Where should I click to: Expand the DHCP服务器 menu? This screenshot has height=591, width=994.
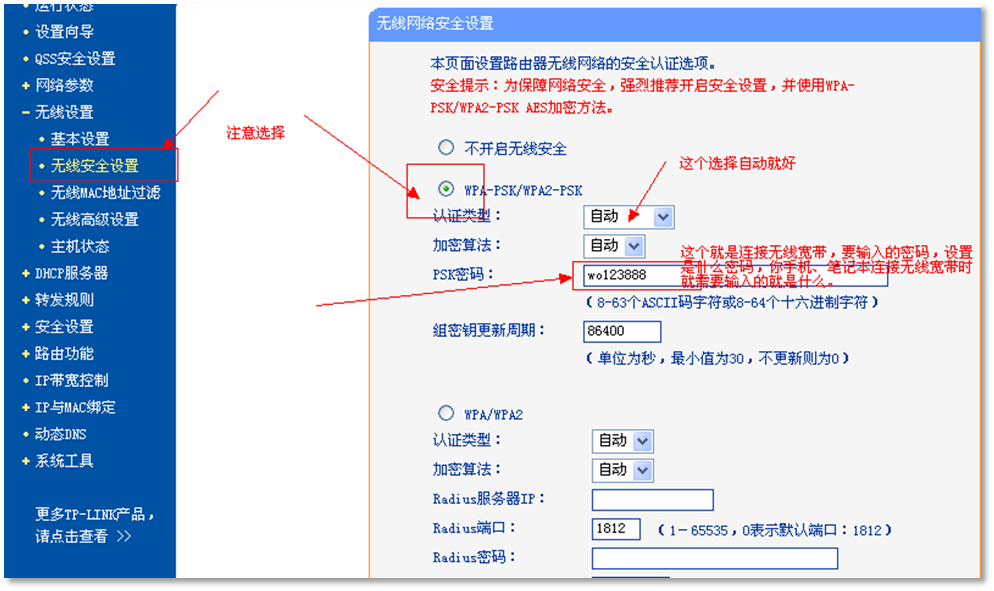click(x=71, y=273)
